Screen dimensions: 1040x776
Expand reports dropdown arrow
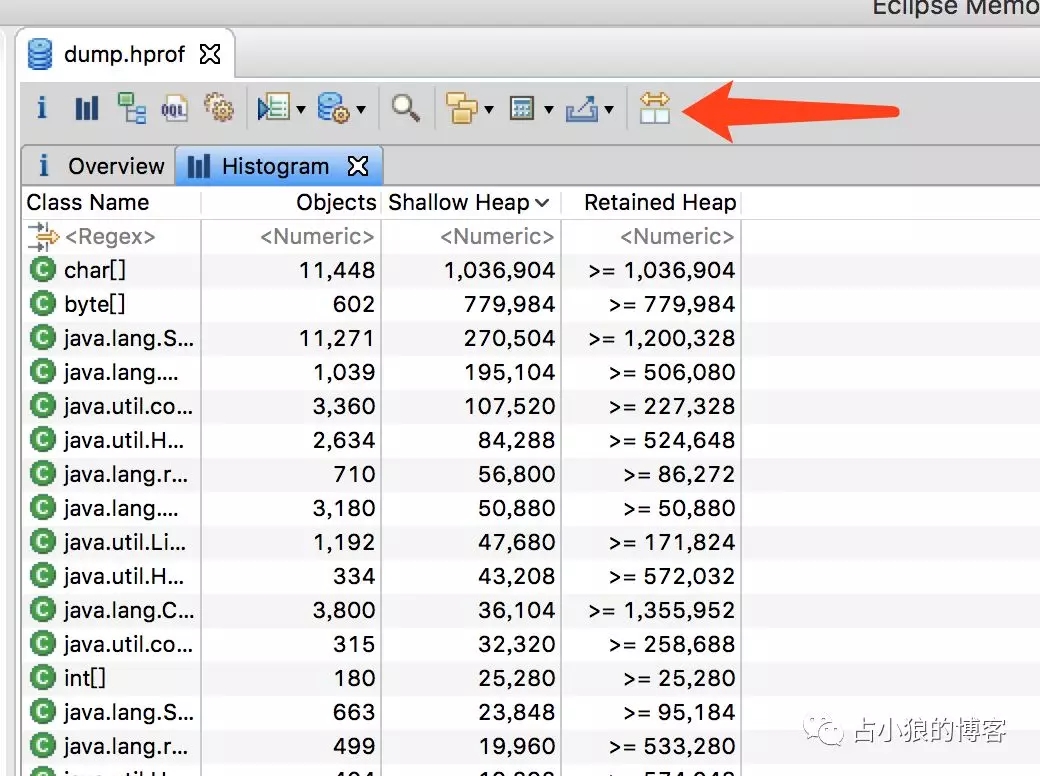[x=300, y=109]
